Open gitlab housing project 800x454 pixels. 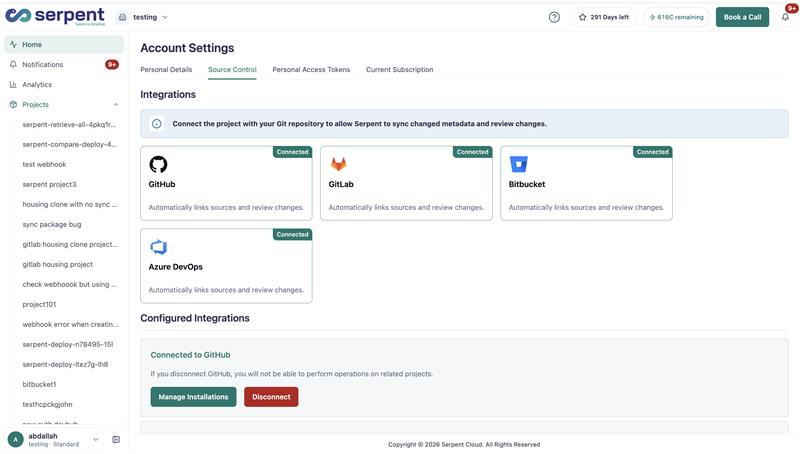[x=58, y=264]
